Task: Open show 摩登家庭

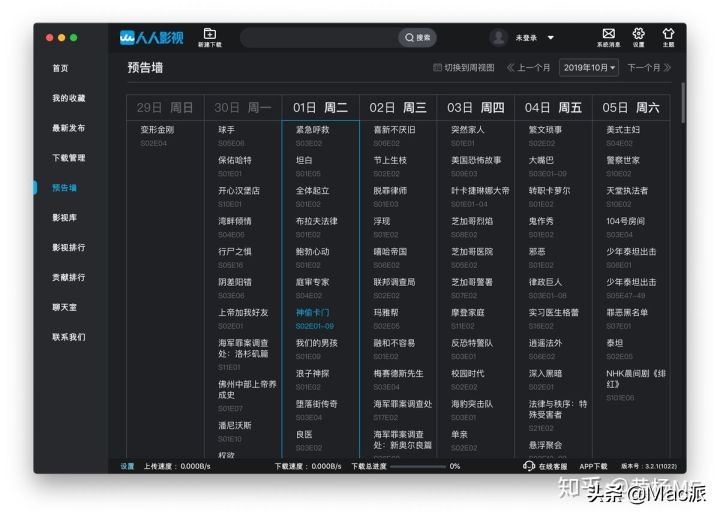Action: click(467, 313)
